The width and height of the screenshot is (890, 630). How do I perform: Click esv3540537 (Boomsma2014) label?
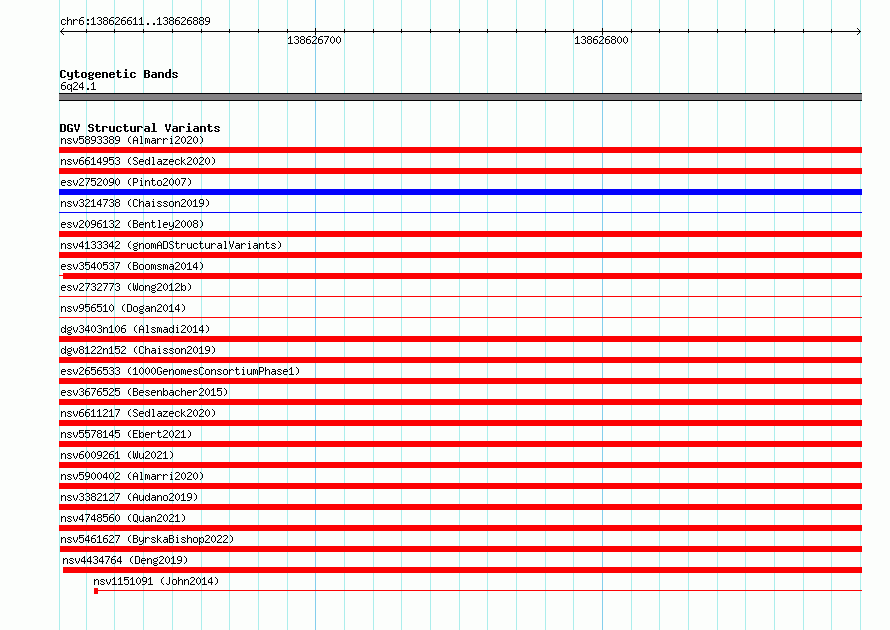[132, 266]
